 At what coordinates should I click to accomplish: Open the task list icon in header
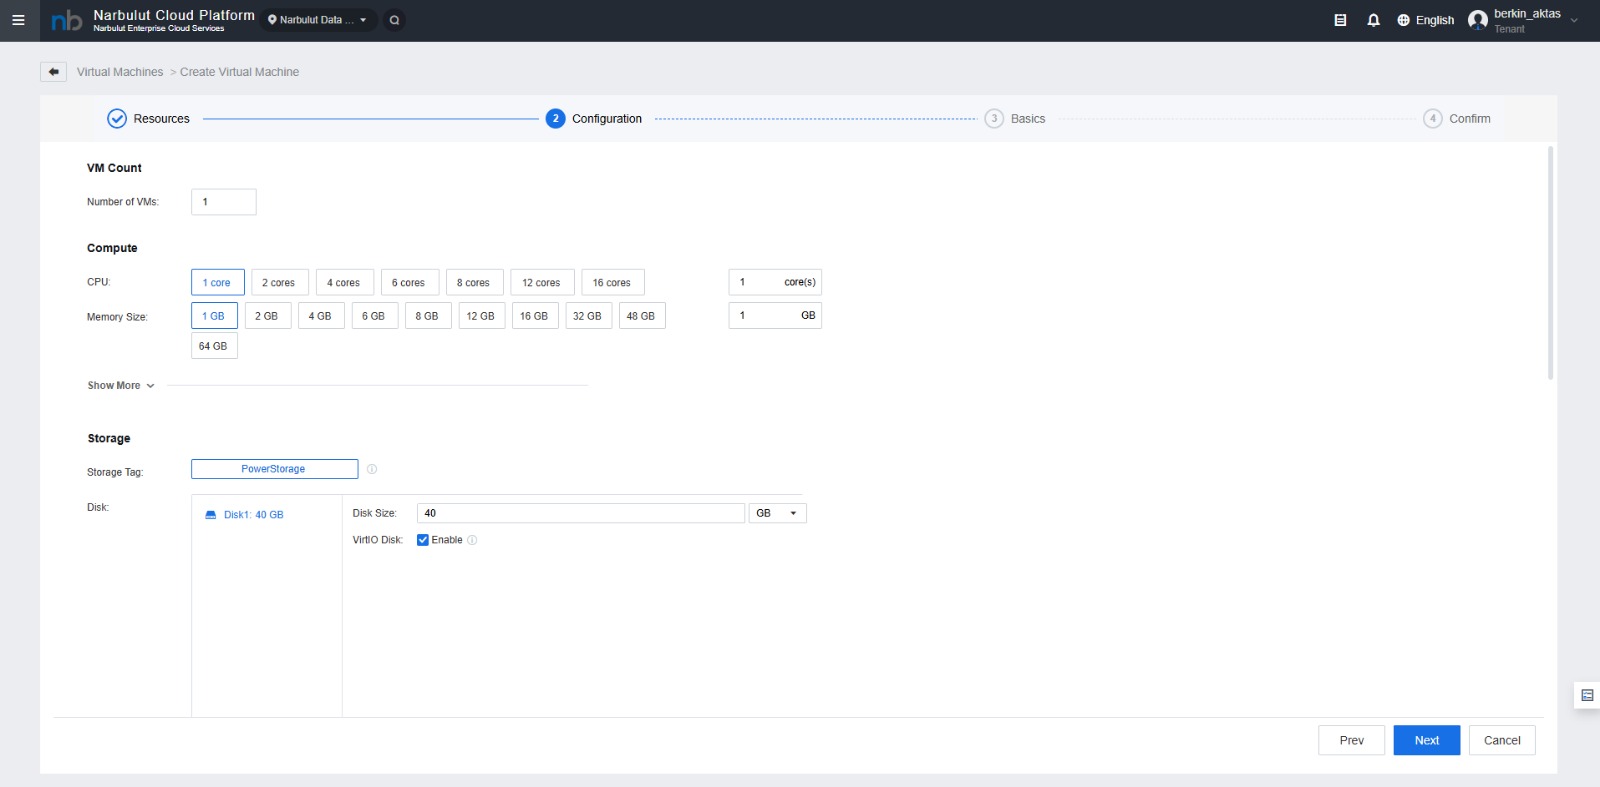click(x=1340, y=20)
